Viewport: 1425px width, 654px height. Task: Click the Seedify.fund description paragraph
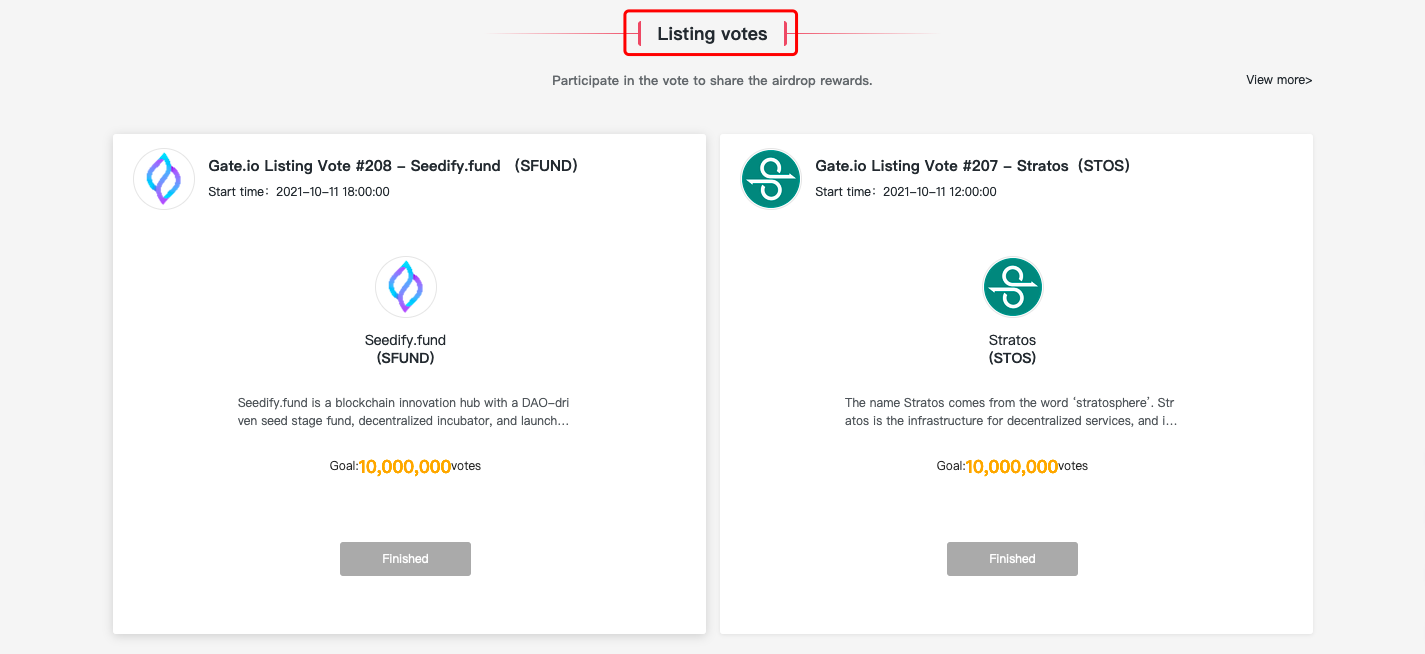click(404, 412)
